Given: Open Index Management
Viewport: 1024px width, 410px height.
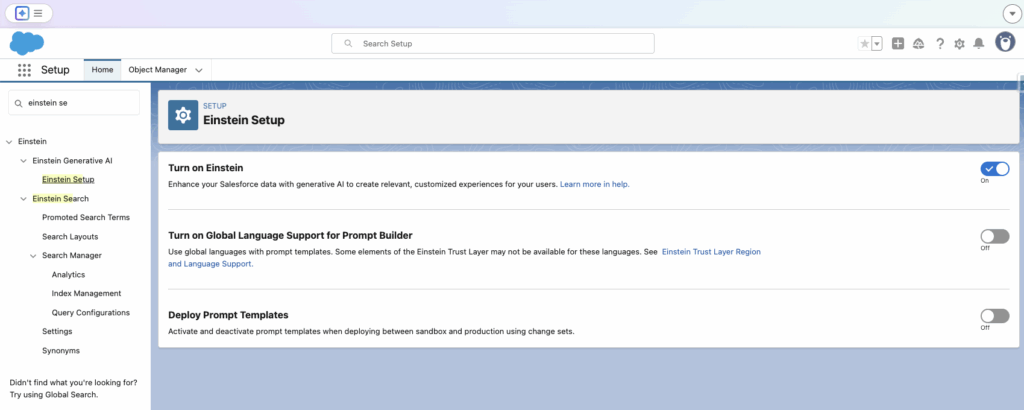Looking at the screenshot, I should tap(86, 294).
